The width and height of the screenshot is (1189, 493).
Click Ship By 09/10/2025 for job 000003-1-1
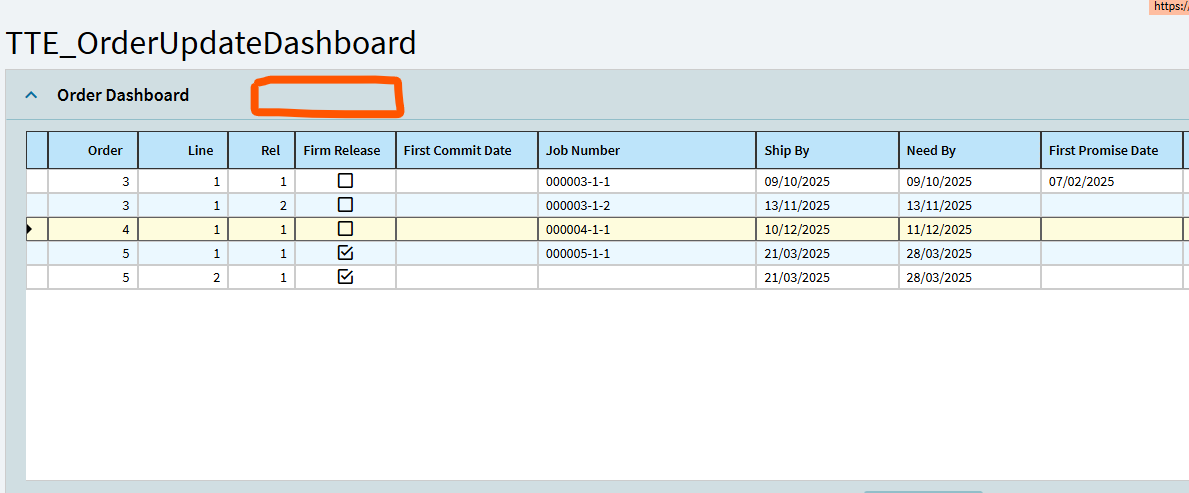(x=827, y=181)
